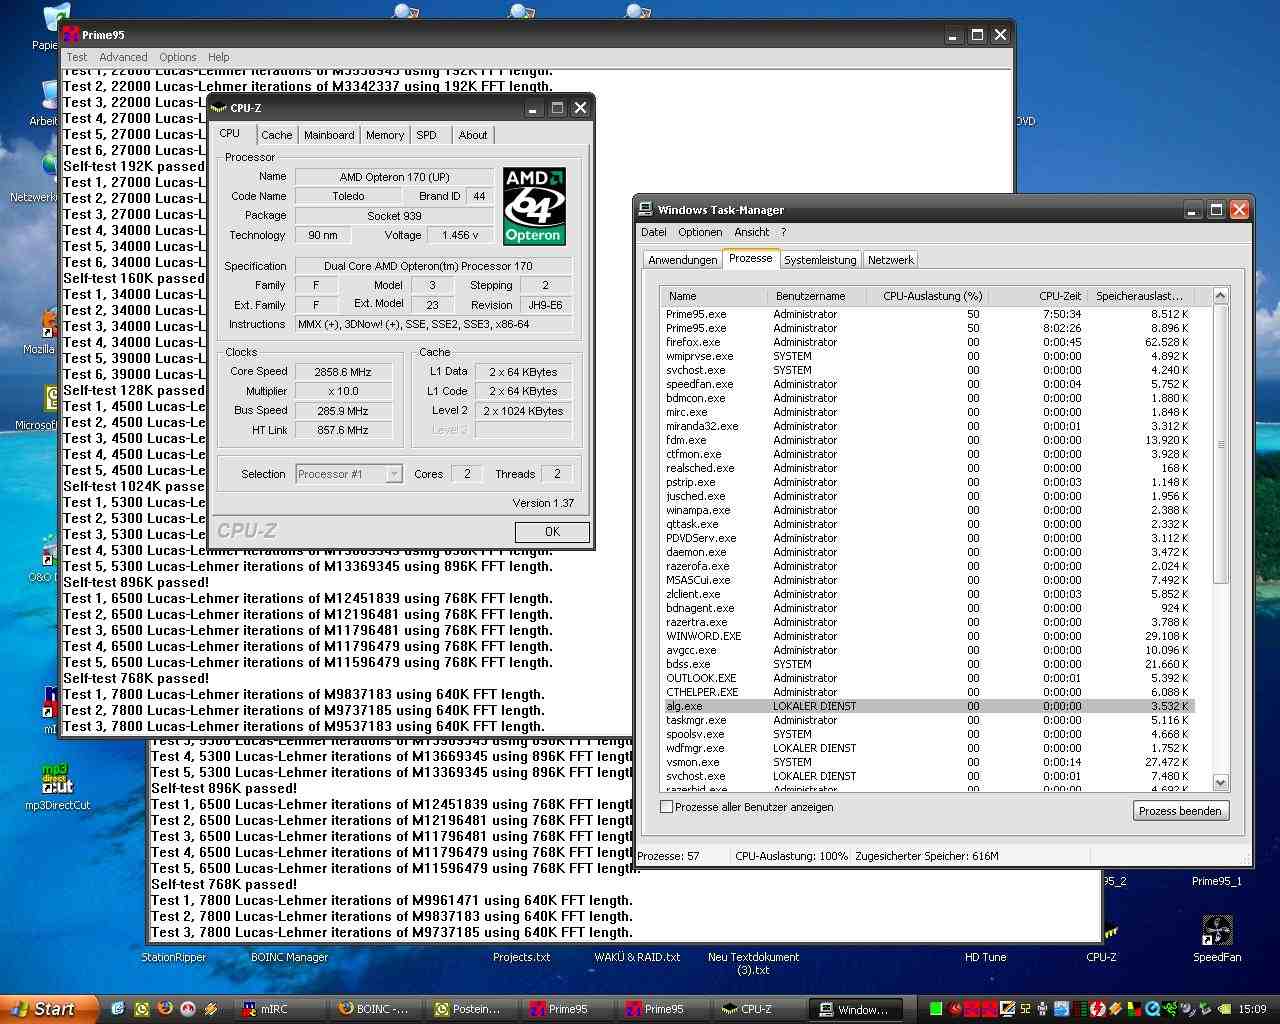
Task: Click the green Razer tray icon
Action: (x=1170, y=1009)
